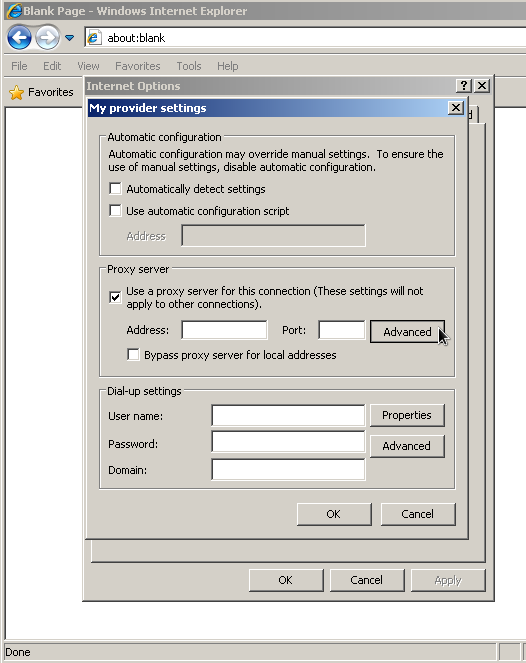This screenshot has height=663, width=526.
Task: Click the proxy server Address field
Action: point(225,330)
